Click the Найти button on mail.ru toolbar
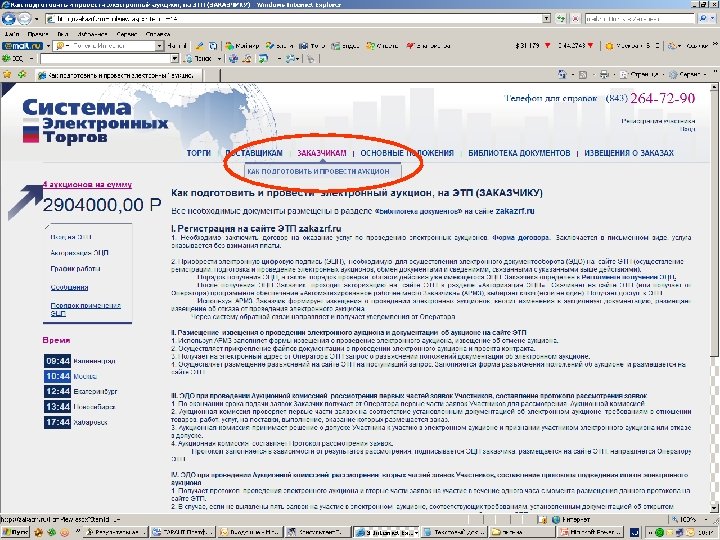720x540 pixels. click(177, 46)
